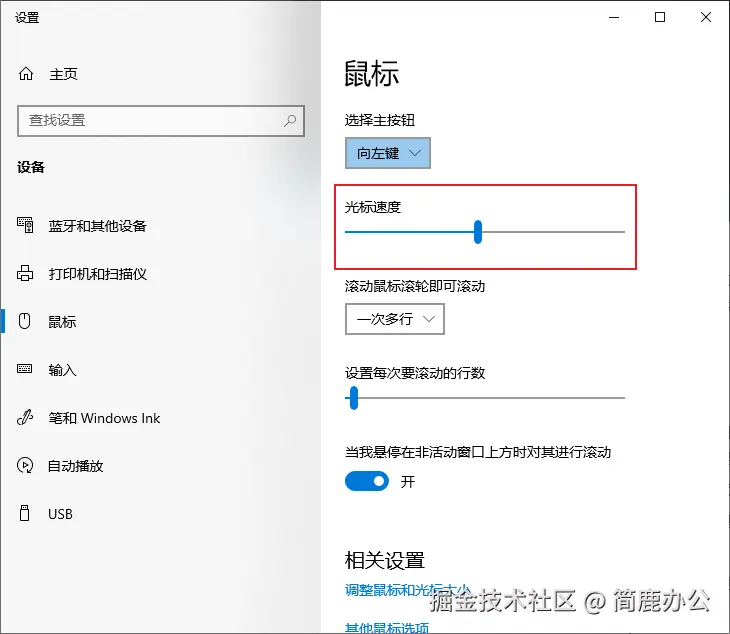The height and width of the screenshot is (634, 730).
Task: Click the 设备 section heading
Action: tap(31, 167)
